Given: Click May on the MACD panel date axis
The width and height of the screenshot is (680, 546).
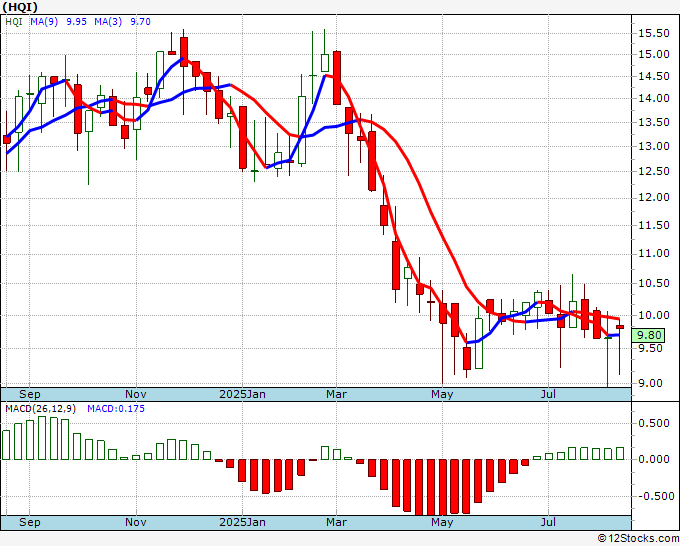Looking at the screenshot, I should tap(442, 522).
